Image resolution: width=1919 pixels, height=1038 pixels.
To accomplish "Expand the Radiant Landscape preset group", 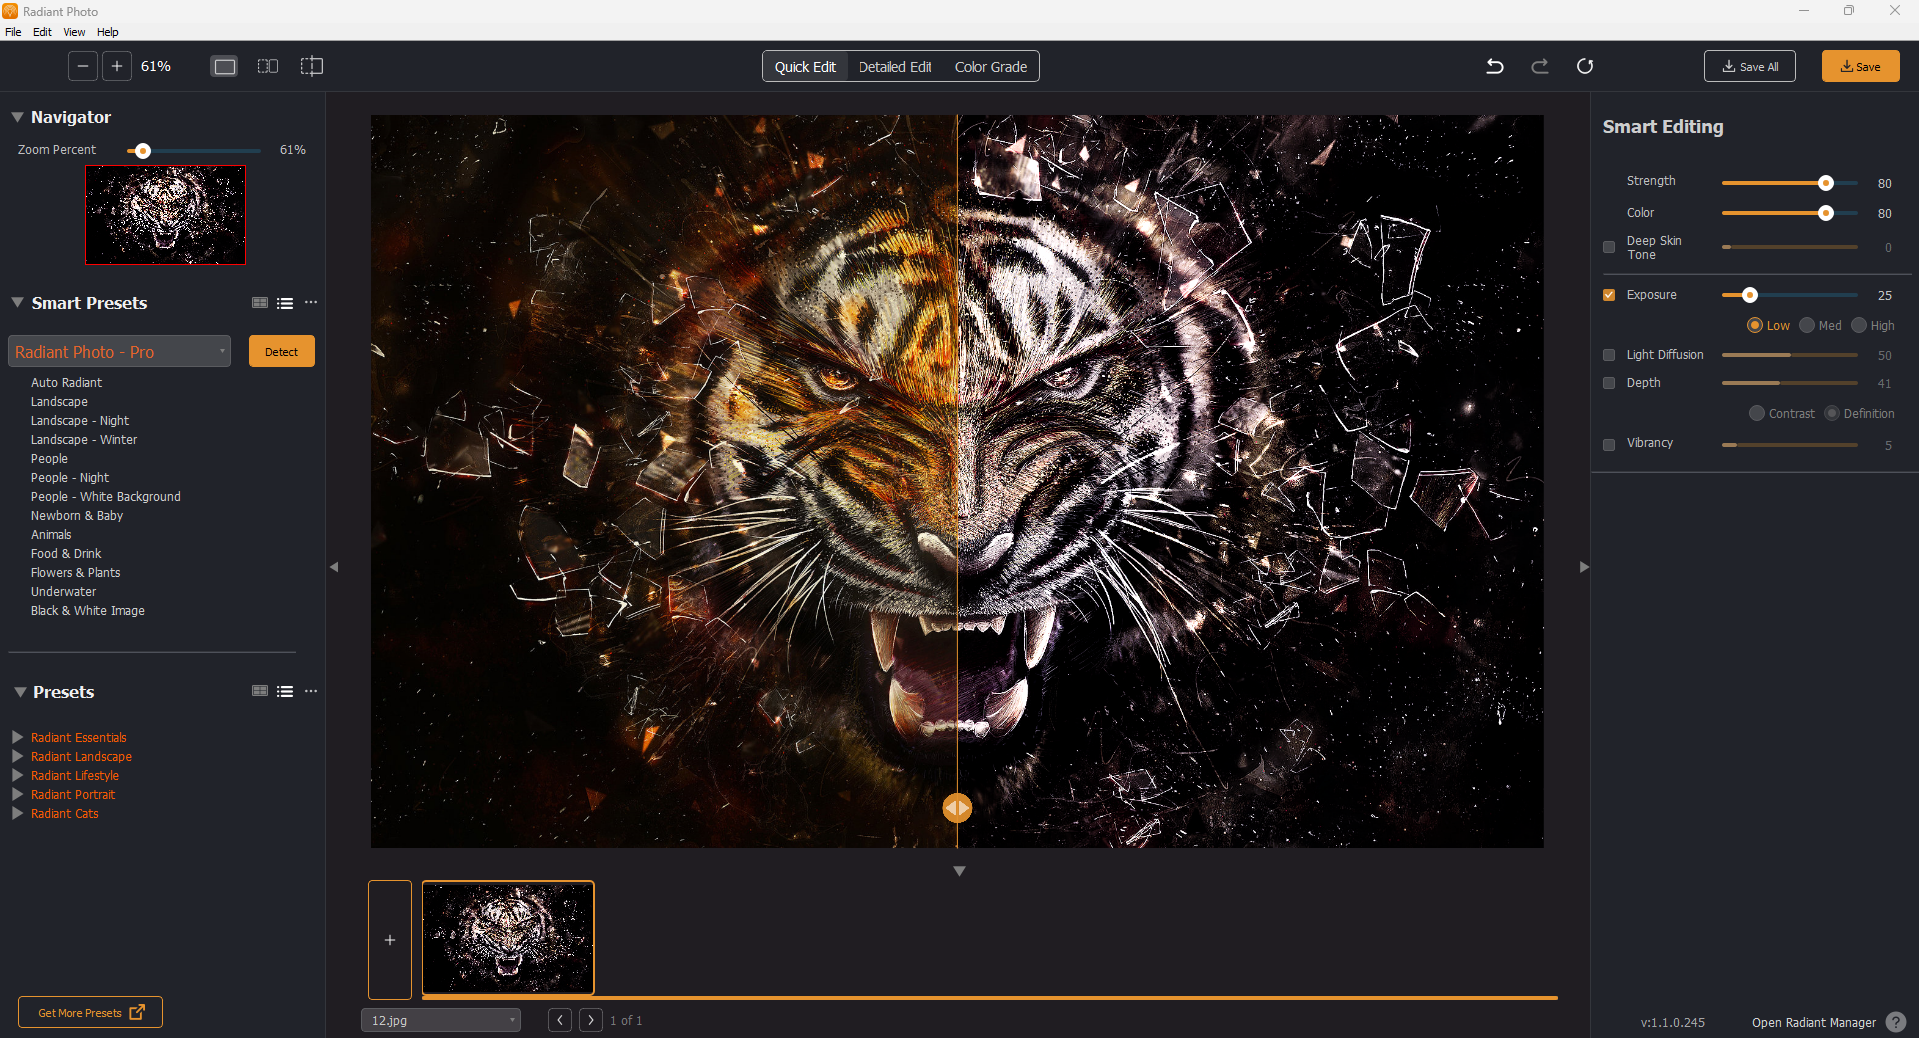I will pyautogui.click(x=17, y=756).
